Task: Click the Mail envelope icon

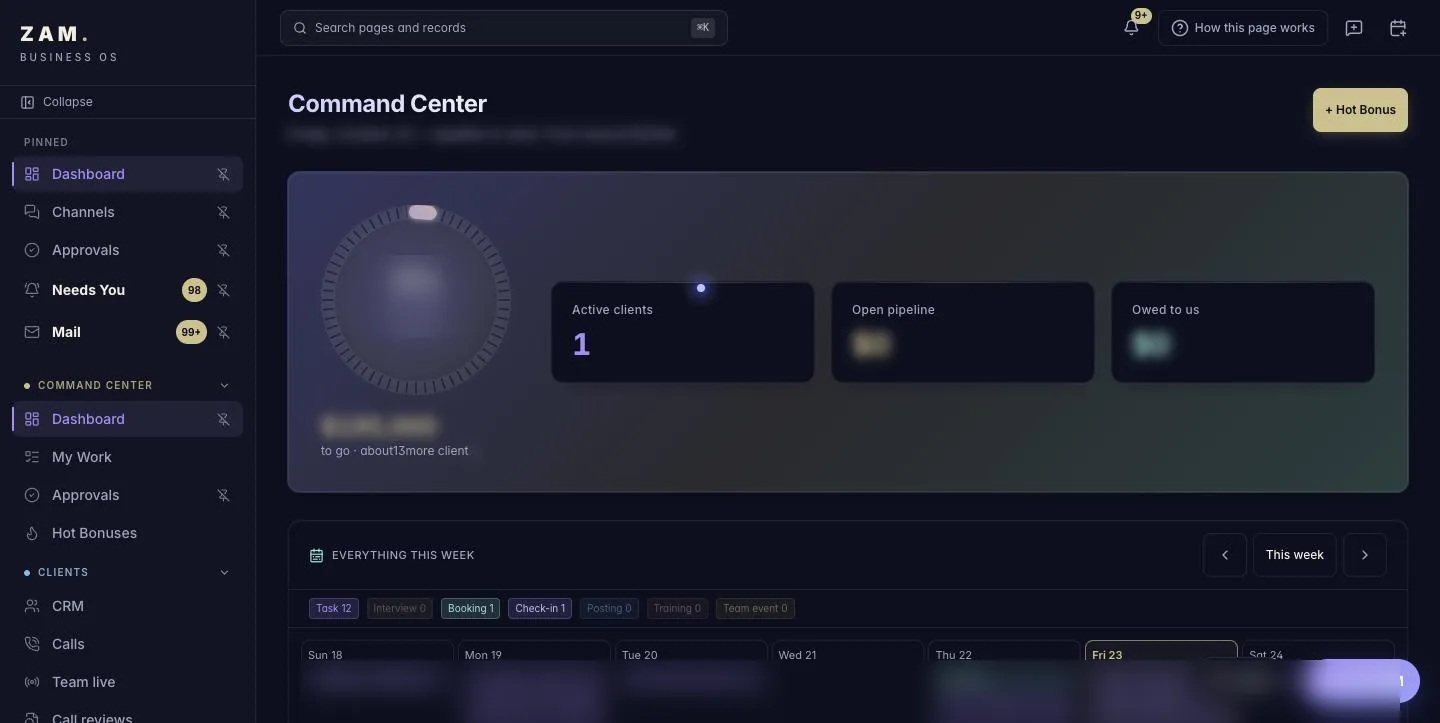Action: click(32, 332)
